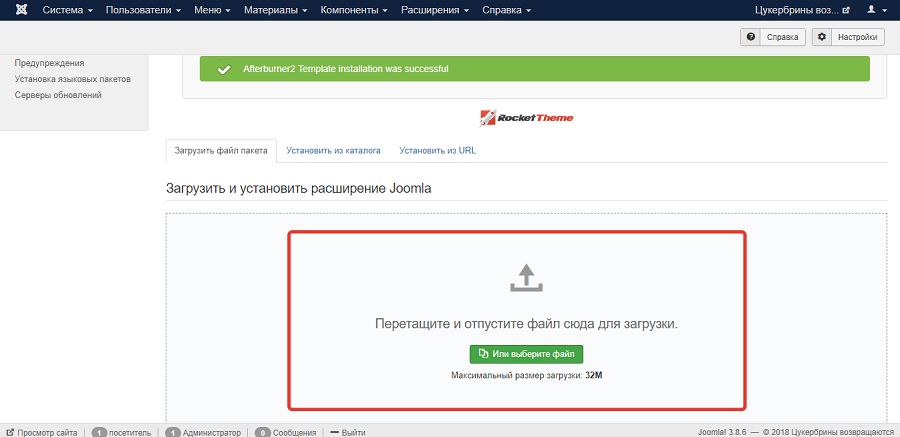Click Просмотр сайта in status bar
The image size is (900, 437).
coord(41,432)
